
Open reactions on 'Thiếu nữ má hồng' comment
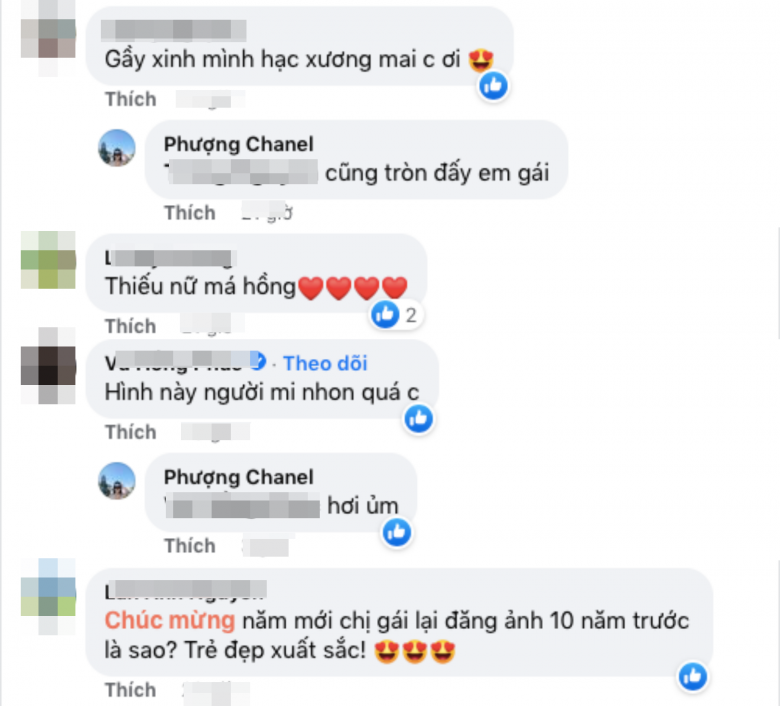pyautogui.click(x=396, y=315)
